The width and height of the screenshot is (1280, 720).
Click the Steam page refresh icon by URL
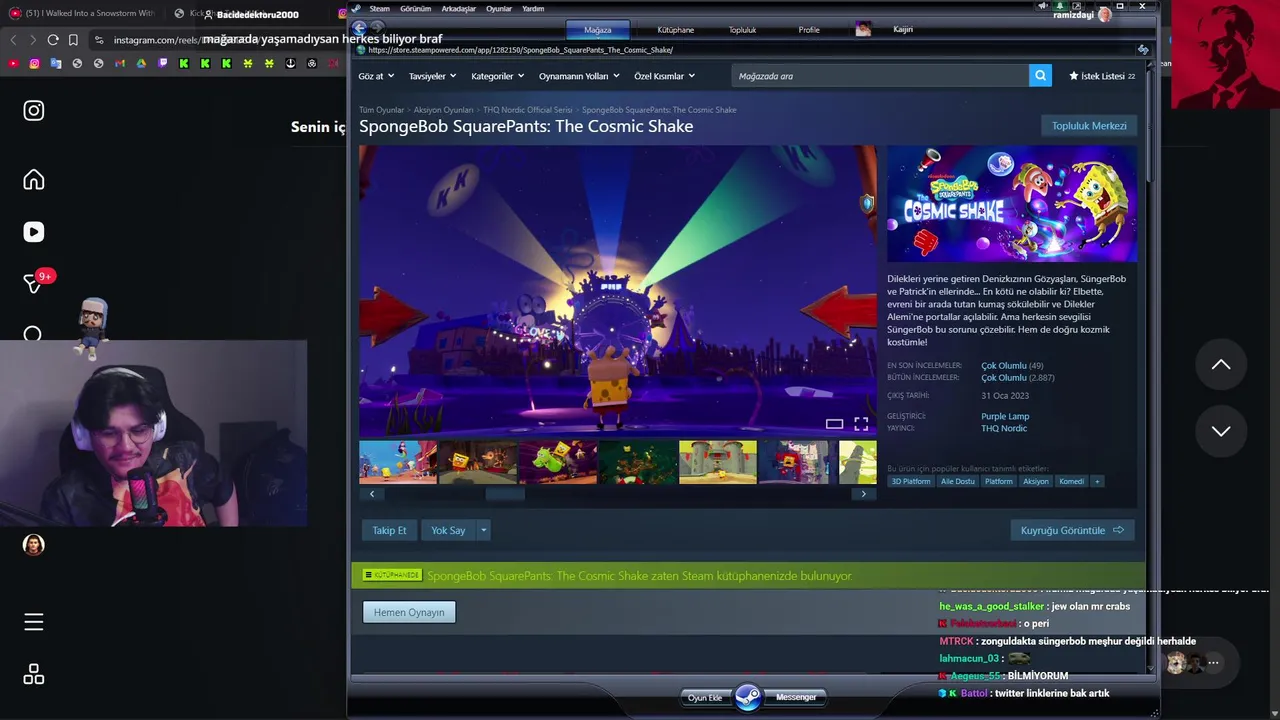tap(1143, 49)
